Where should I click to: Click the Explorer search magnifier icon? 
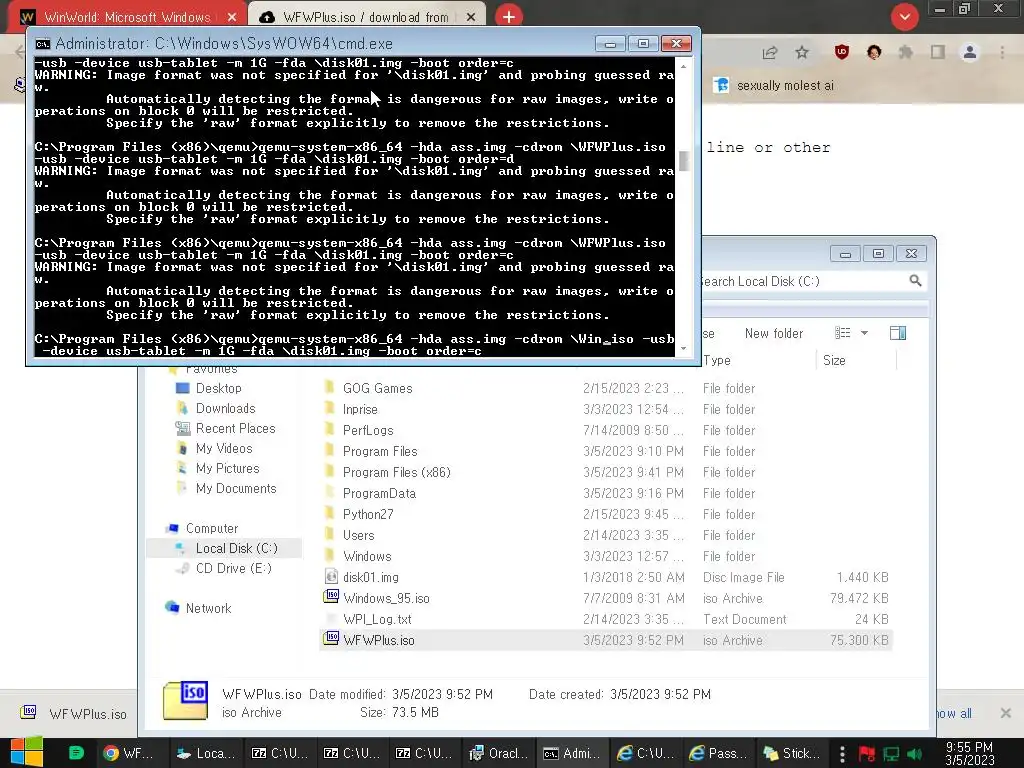[916, 281]
